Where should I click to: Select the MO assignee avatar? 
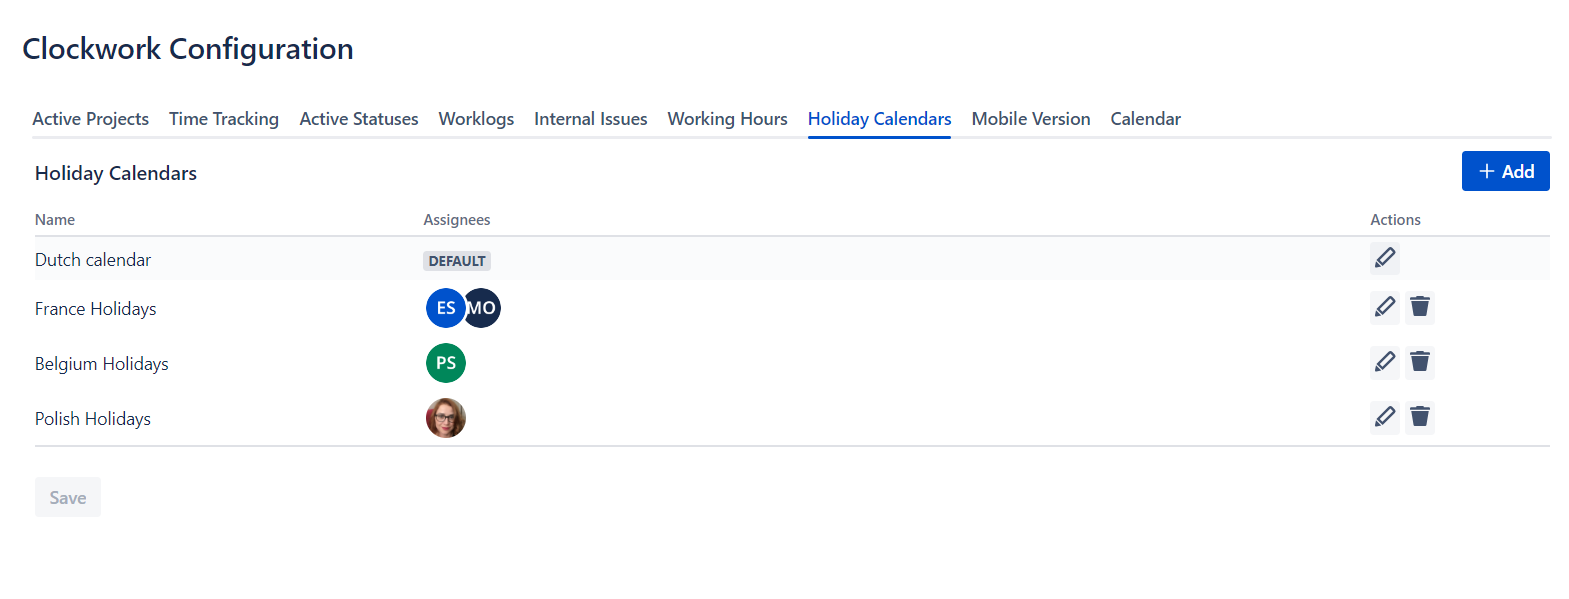pyautogui.click(x=482, y=307)
